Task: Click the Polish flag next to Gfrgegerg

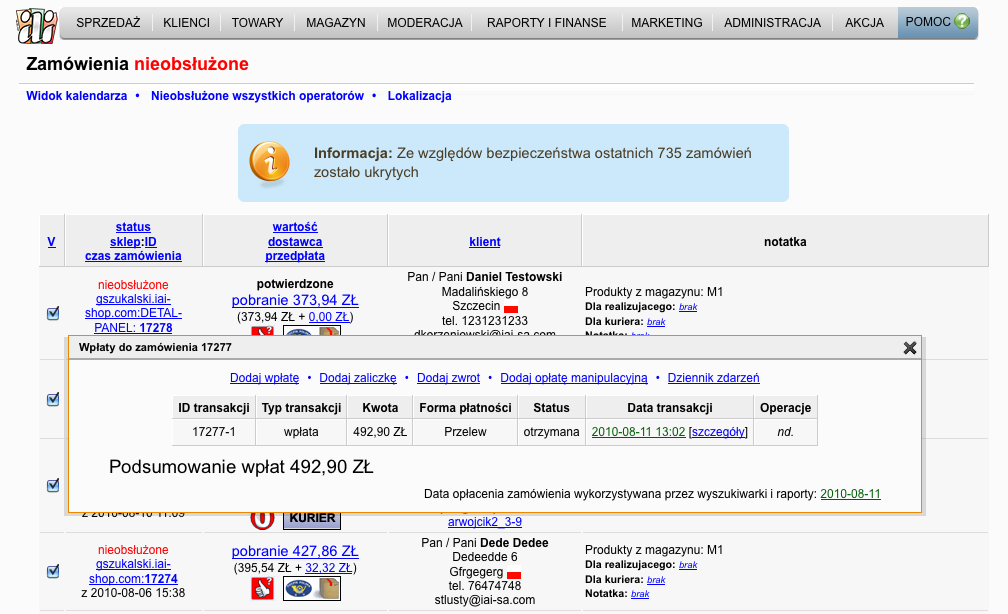Action: 514,575
